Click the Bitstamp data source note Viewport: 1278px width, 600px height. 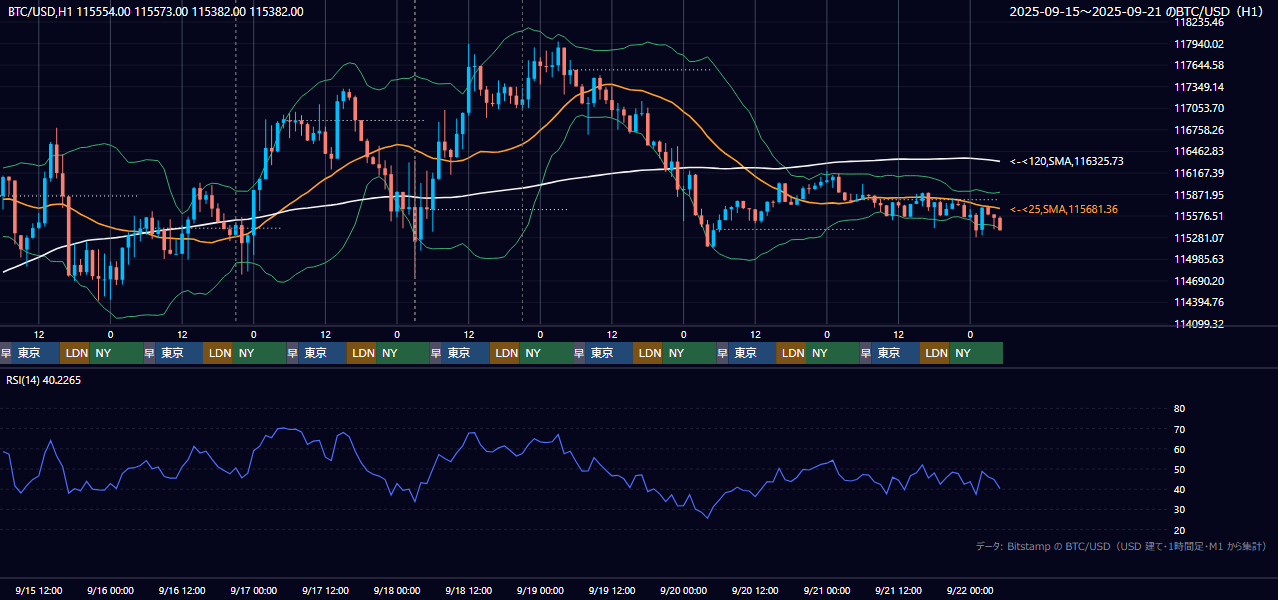click(1121, 546)
